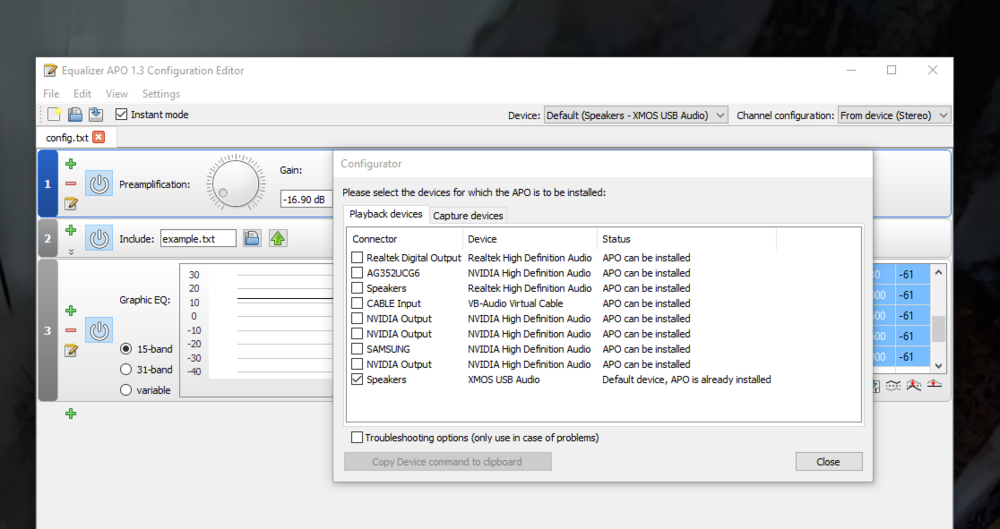Open the View menu
This screenshot has width=1000, height=529.
coord(117,94)
